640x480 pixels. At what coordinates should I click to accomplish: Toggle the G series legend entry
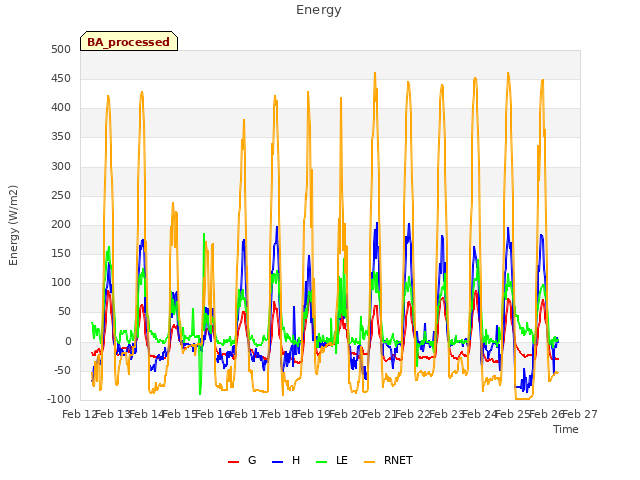coord(242,460)
